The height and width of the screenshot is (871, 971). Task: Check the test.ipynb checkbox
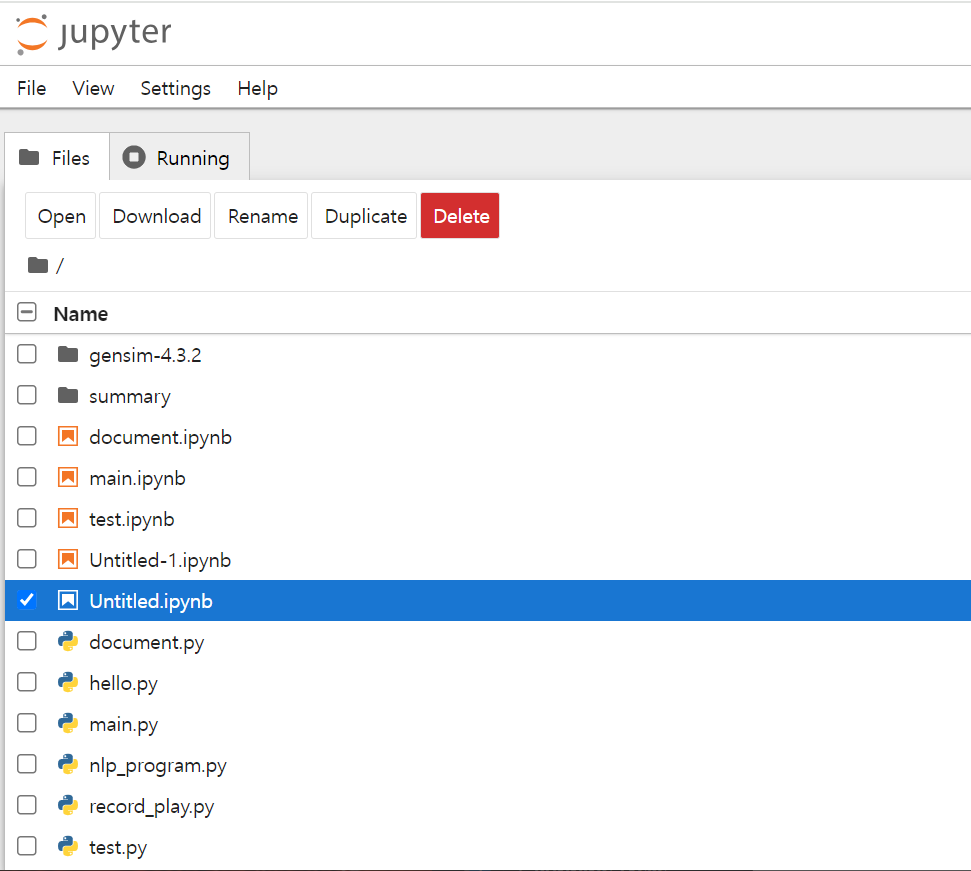pyautogui.click(x=27, y=518)
